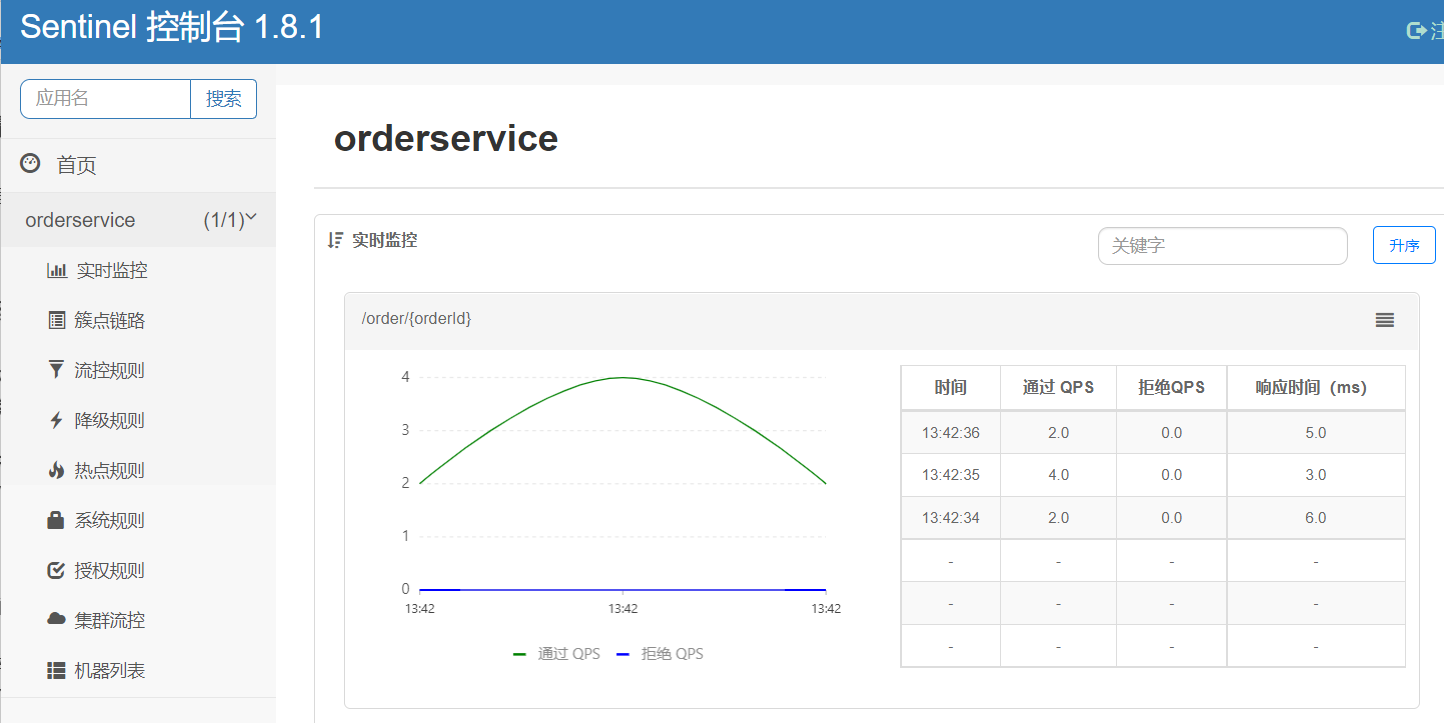
Task: Click the 3.0 response time cell
Action: pos(1316,475)
